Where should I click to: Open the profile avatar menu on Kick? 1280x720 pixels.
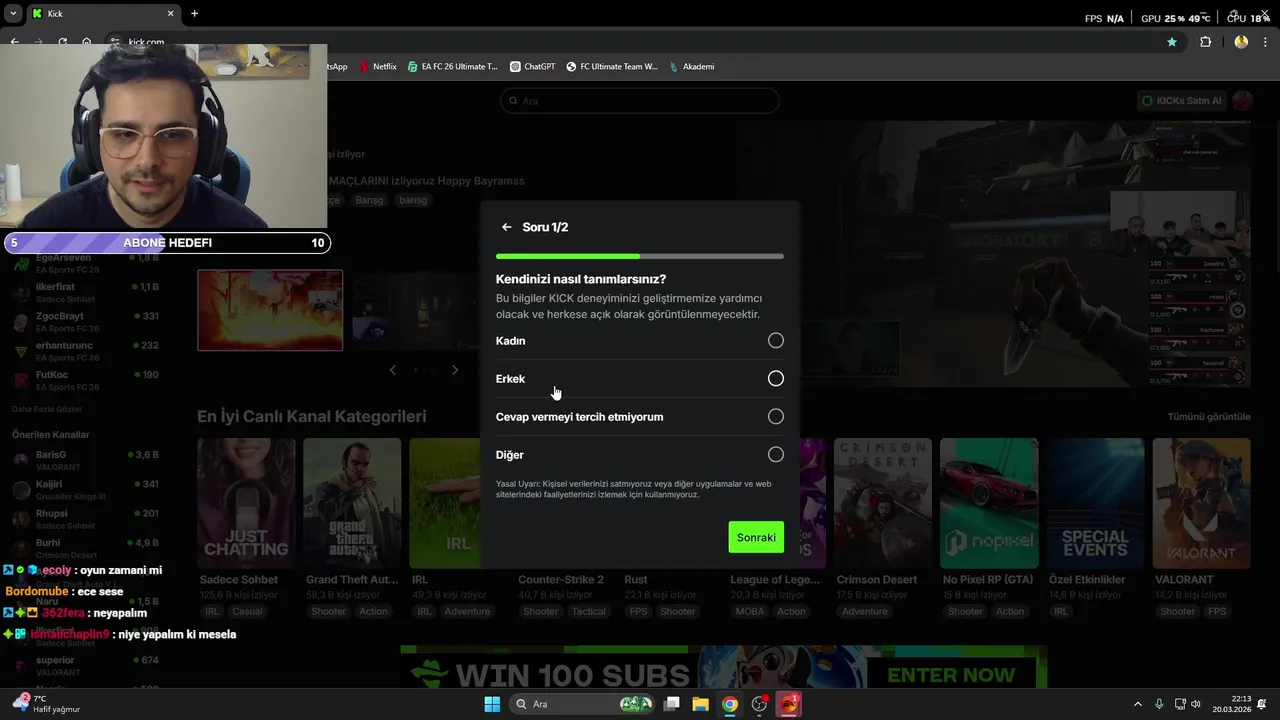(1243, 101)
